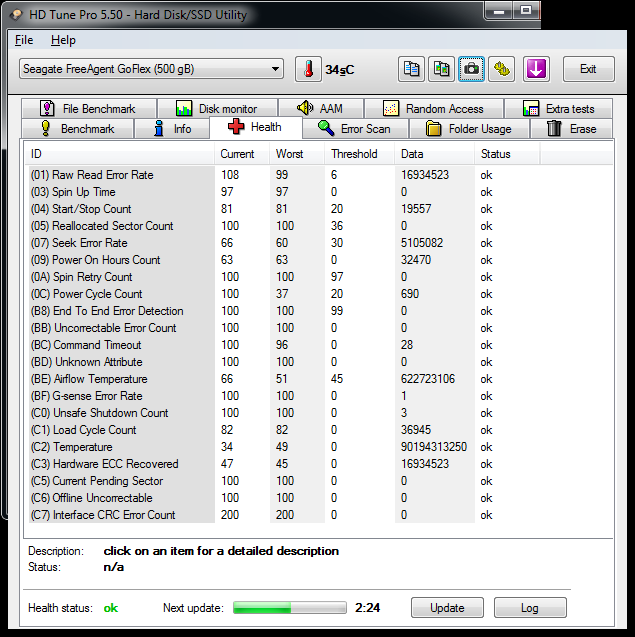The height and width of the screenshot is (637, 635).
Task: Switch to the AAM tab
Action: [x=321, y=108]
